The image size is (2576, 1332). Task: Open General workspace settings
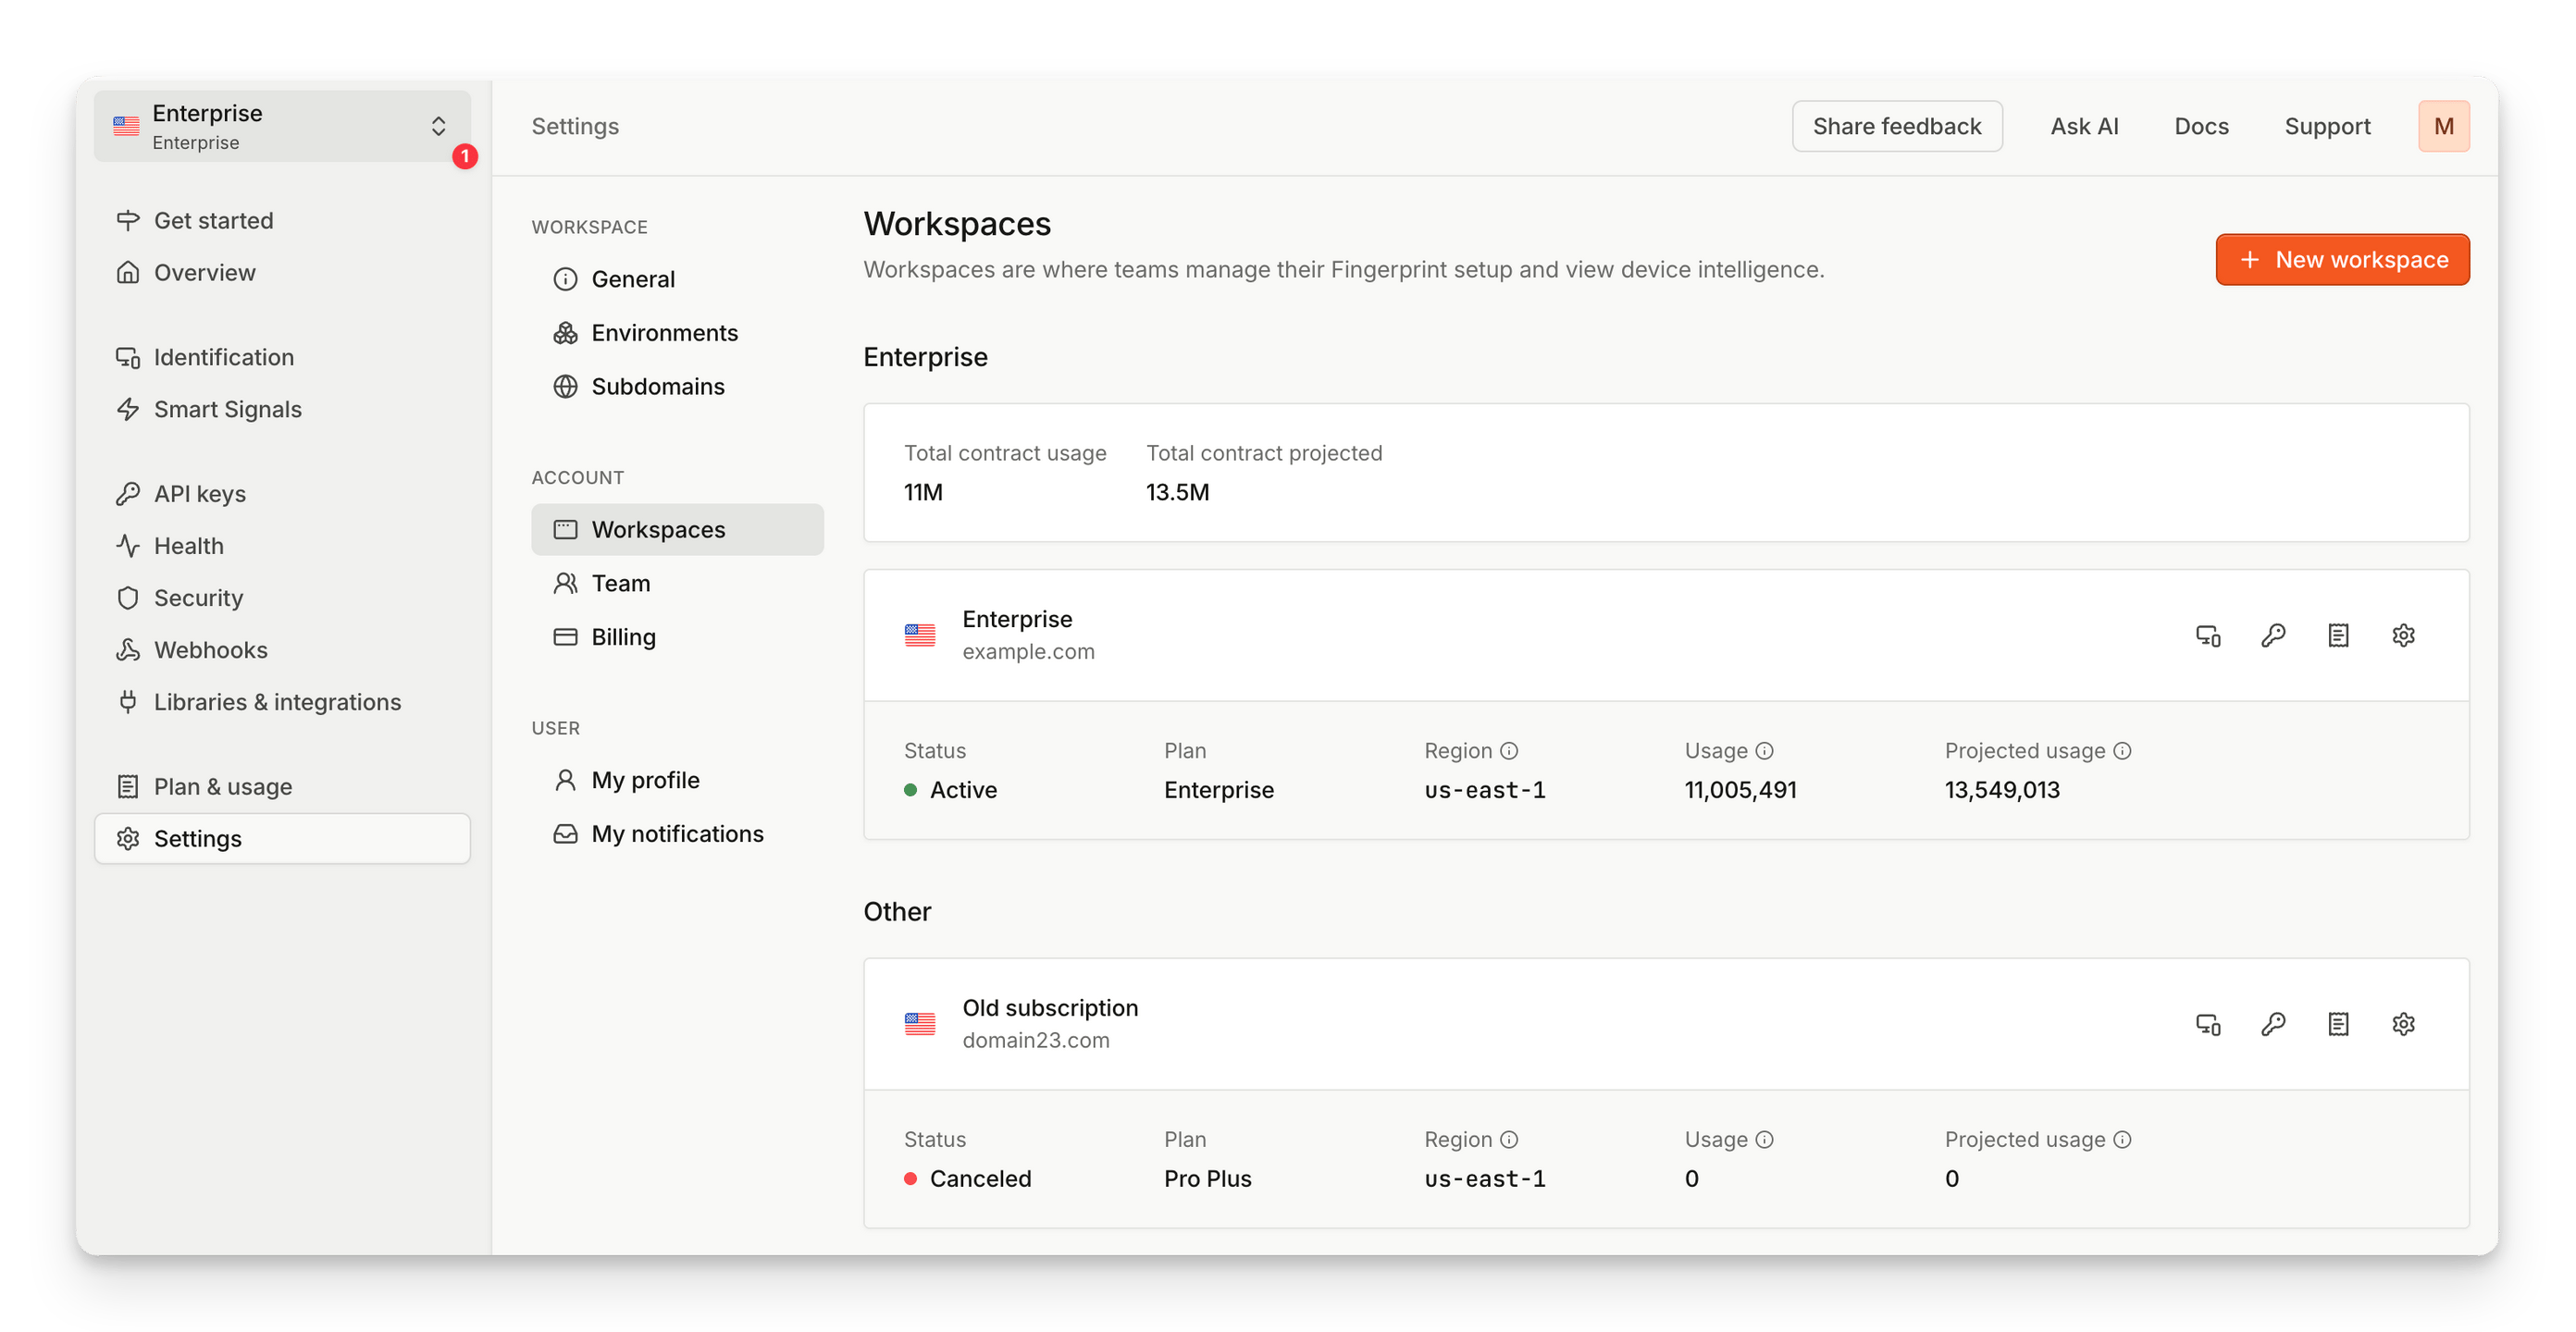click(677, 279)
